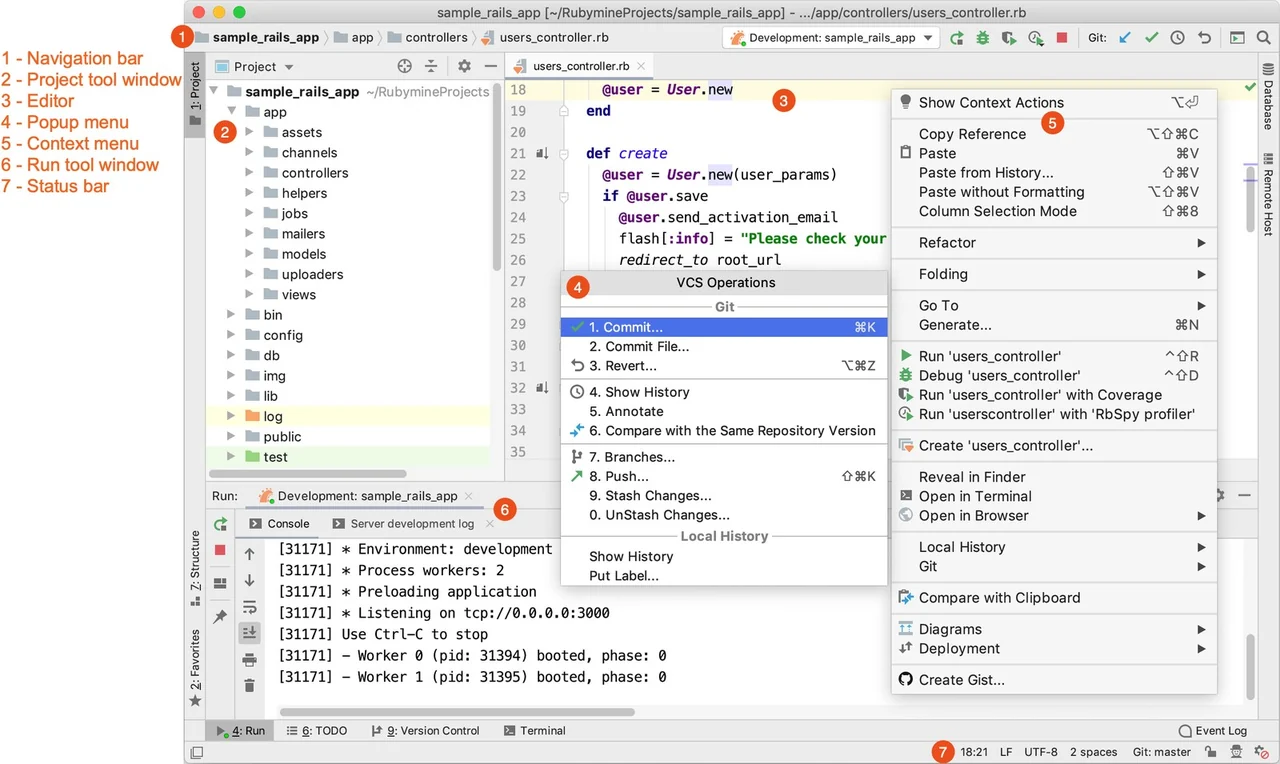
Task: Rerun the app in the Run tool window
Action: coord(220,524)
